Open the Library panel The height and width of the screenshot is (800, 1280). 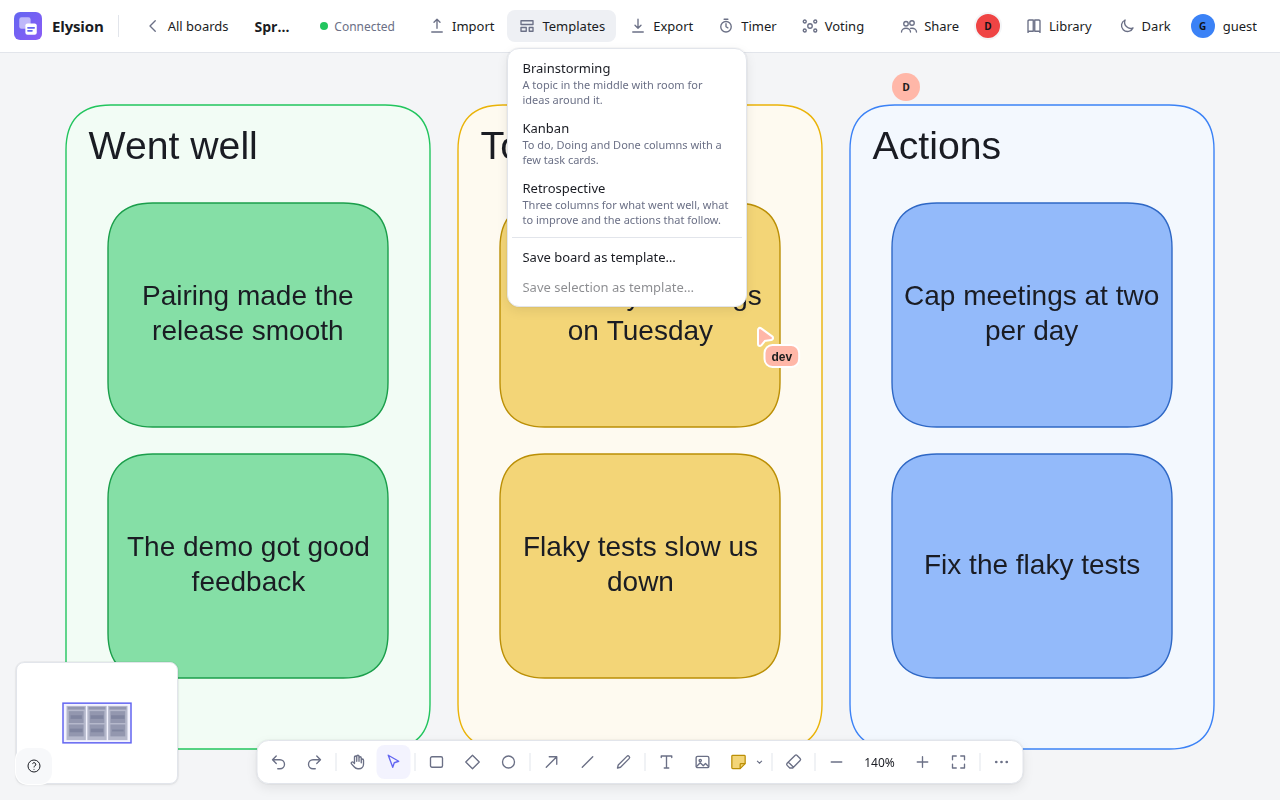click(x=1059, y=26)
